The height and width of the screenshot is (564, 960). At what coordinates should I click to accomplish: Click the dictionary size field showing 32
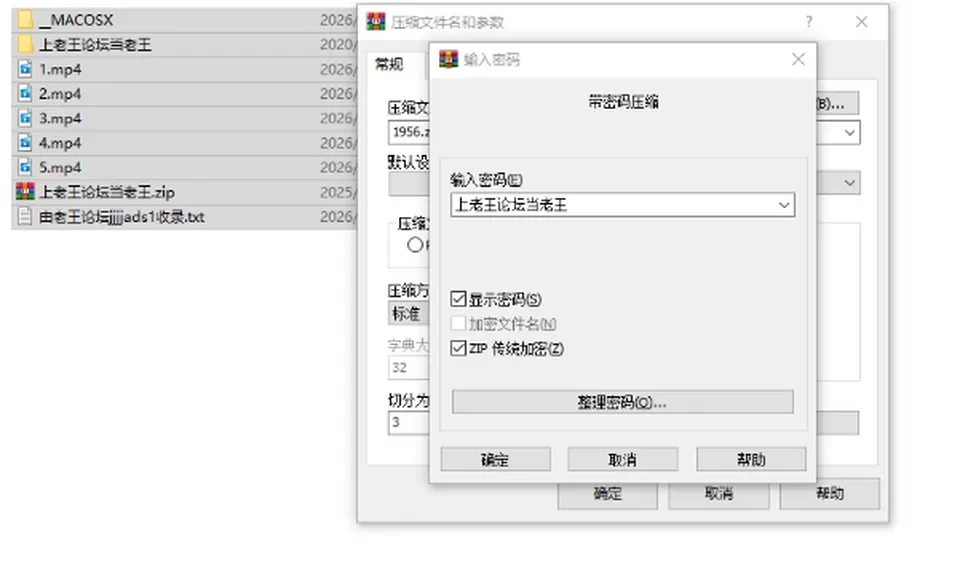click(x=409, y=368)
